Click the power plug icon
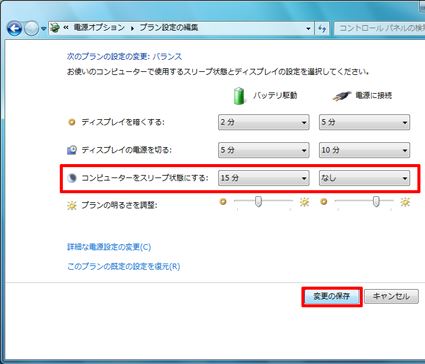This screenshot has width=425, height=364. tap(342, 96)
